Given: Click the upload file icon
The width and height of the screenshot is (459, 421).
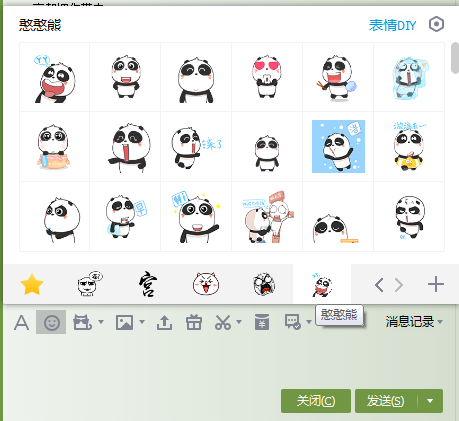Looking at the screenshot, I should [164, 322].
